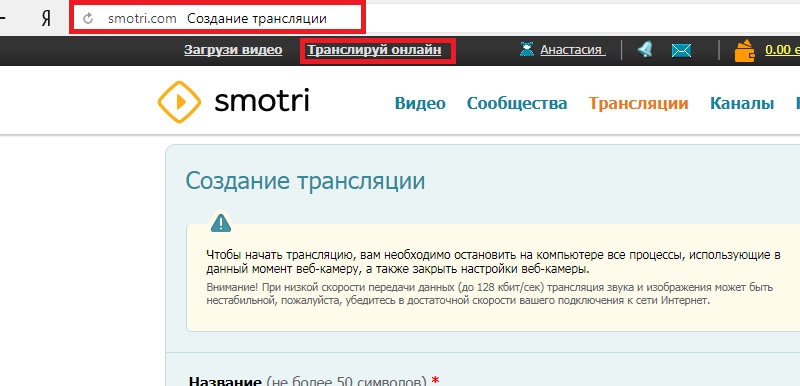
Task: Open the Каналы section
Action: pyautogui.click(x=742, y=104)
